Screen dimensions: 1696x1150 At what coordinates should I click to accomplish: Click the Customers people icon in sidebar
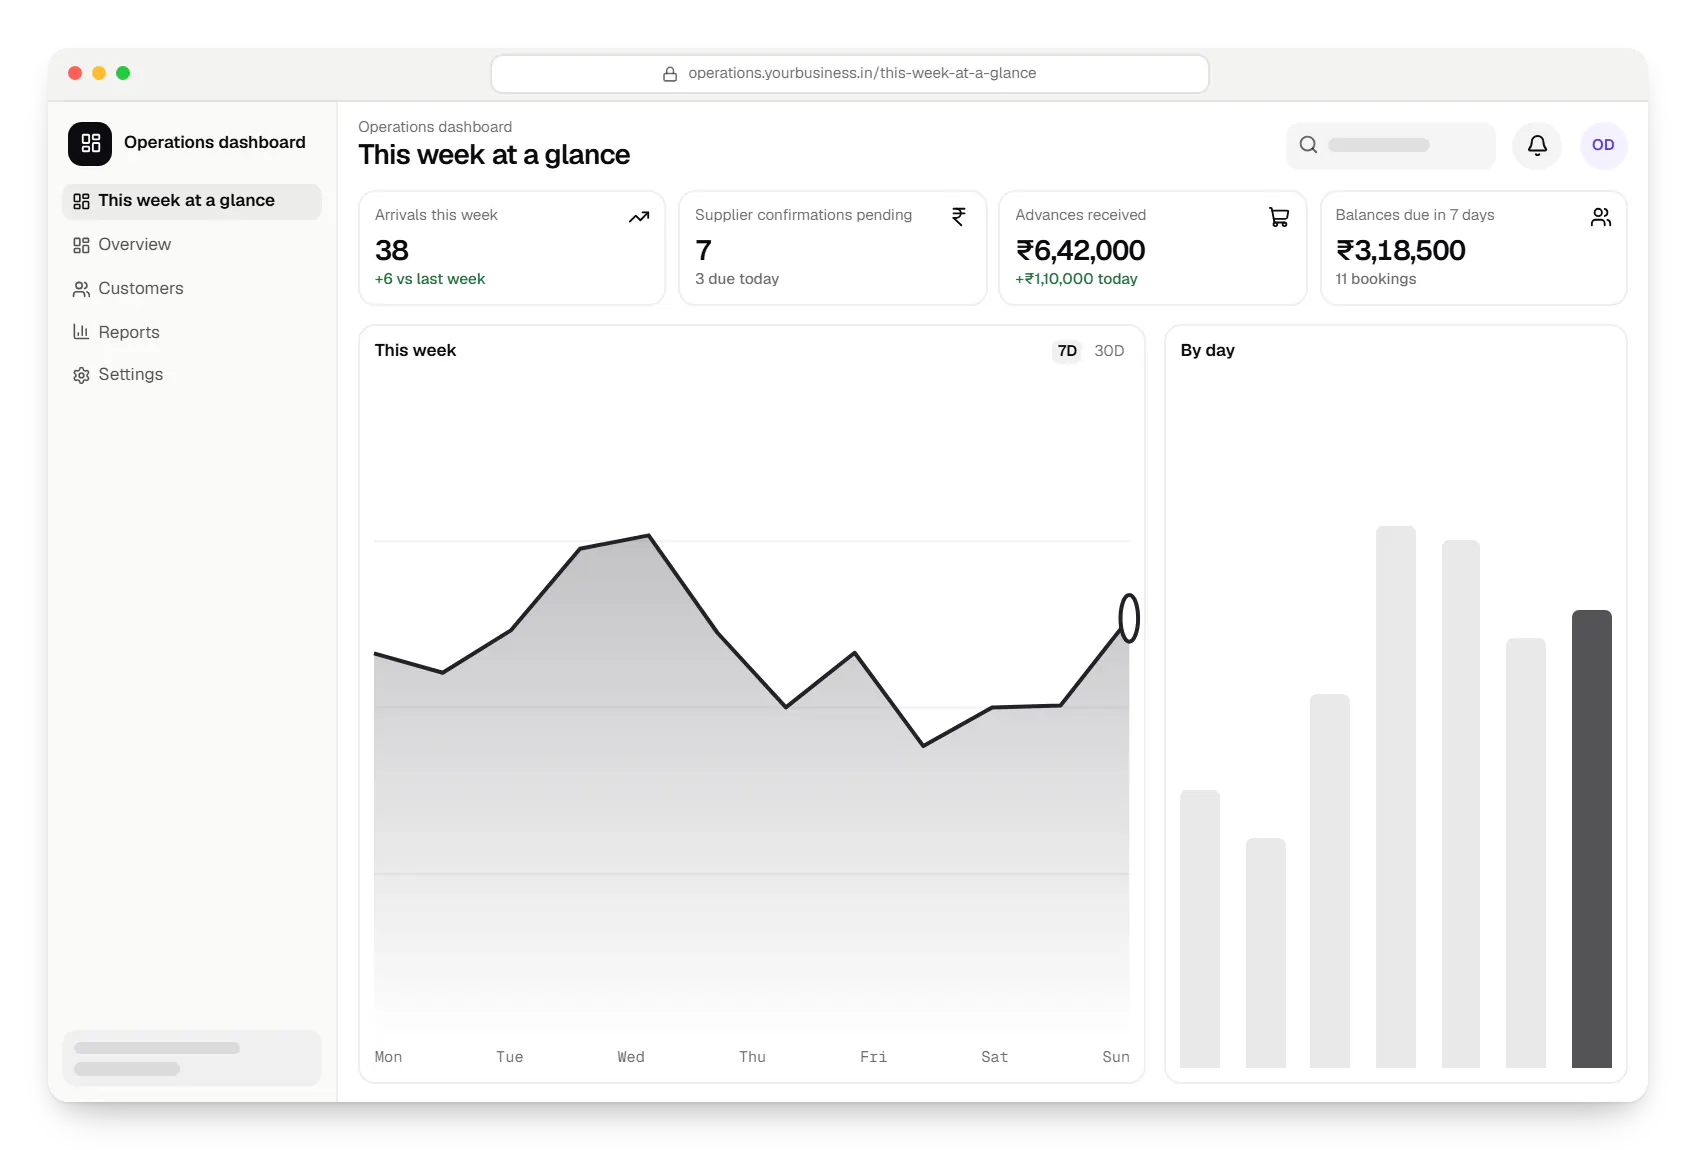(81, 289)
